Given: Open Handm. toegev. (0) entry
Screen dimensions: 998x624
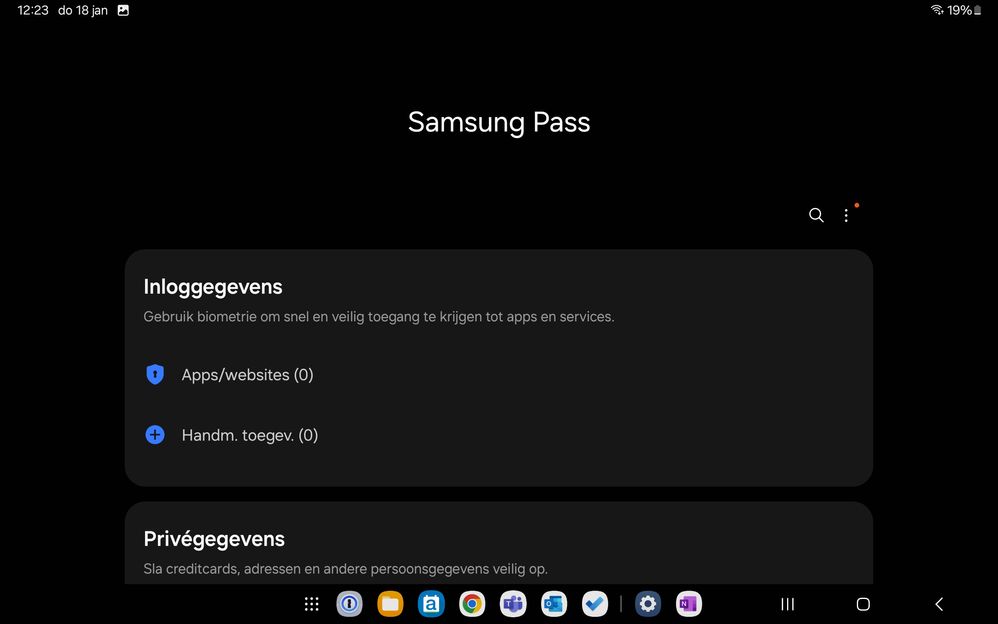Looking at the screenshot, I should 498,435.
